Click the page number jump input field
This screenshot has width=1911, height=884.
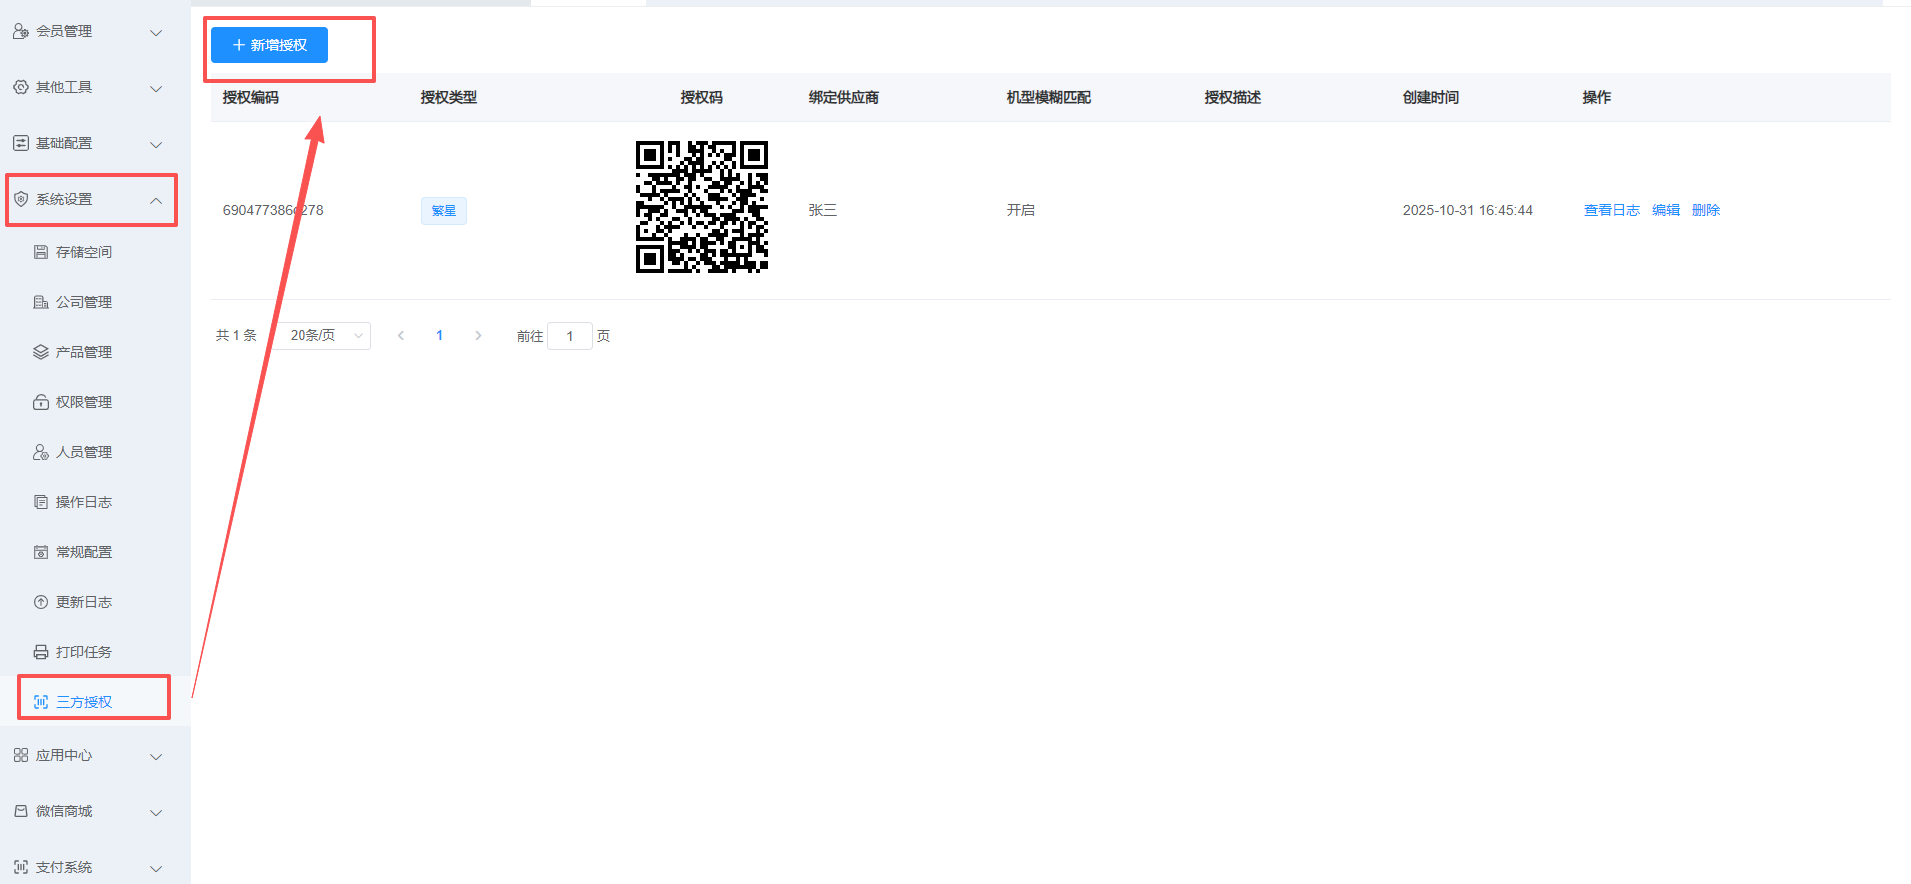click(x=570, y=336)
